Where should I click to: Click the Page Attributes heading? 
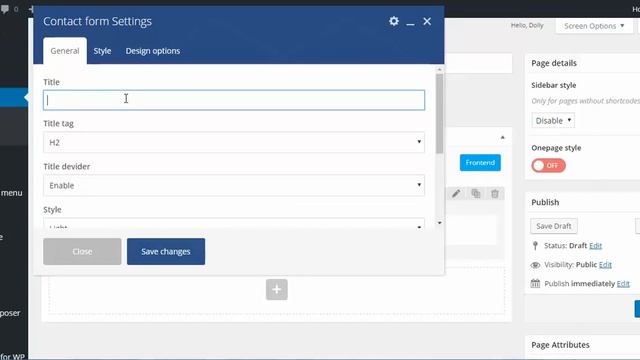click(x=560, y=345)
